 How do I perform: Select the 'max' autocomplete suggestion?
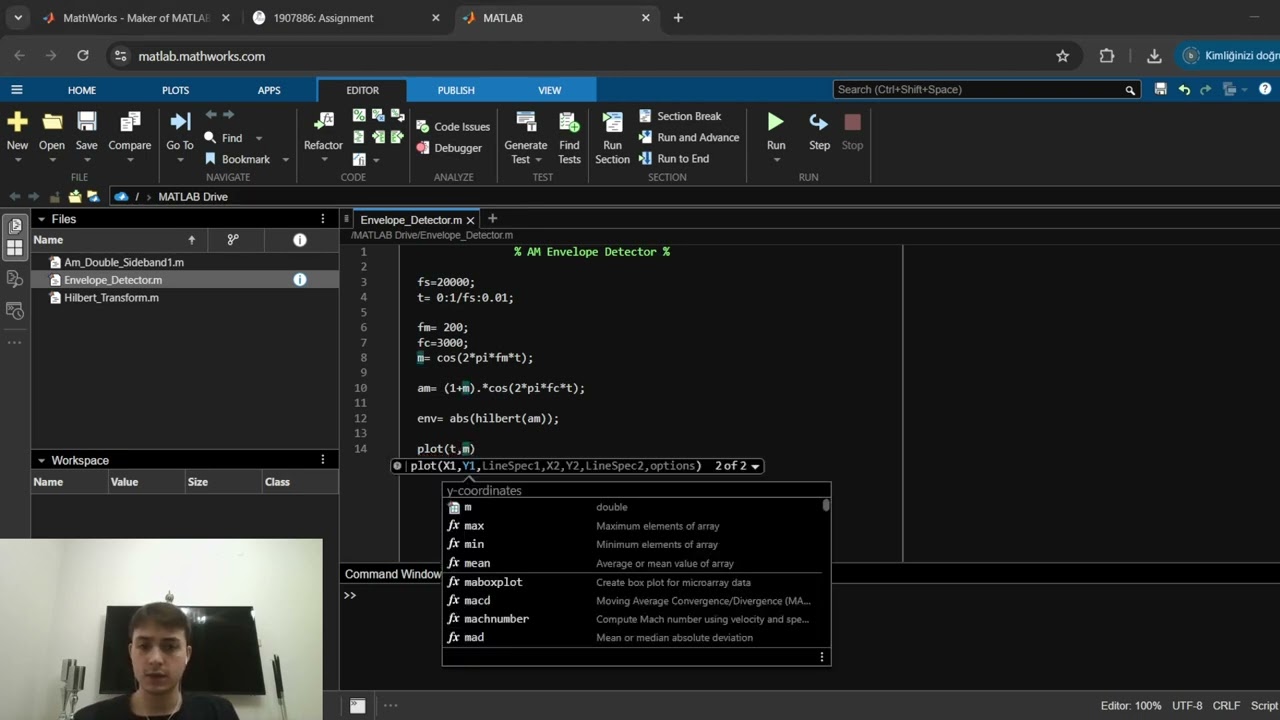[474, 526]
